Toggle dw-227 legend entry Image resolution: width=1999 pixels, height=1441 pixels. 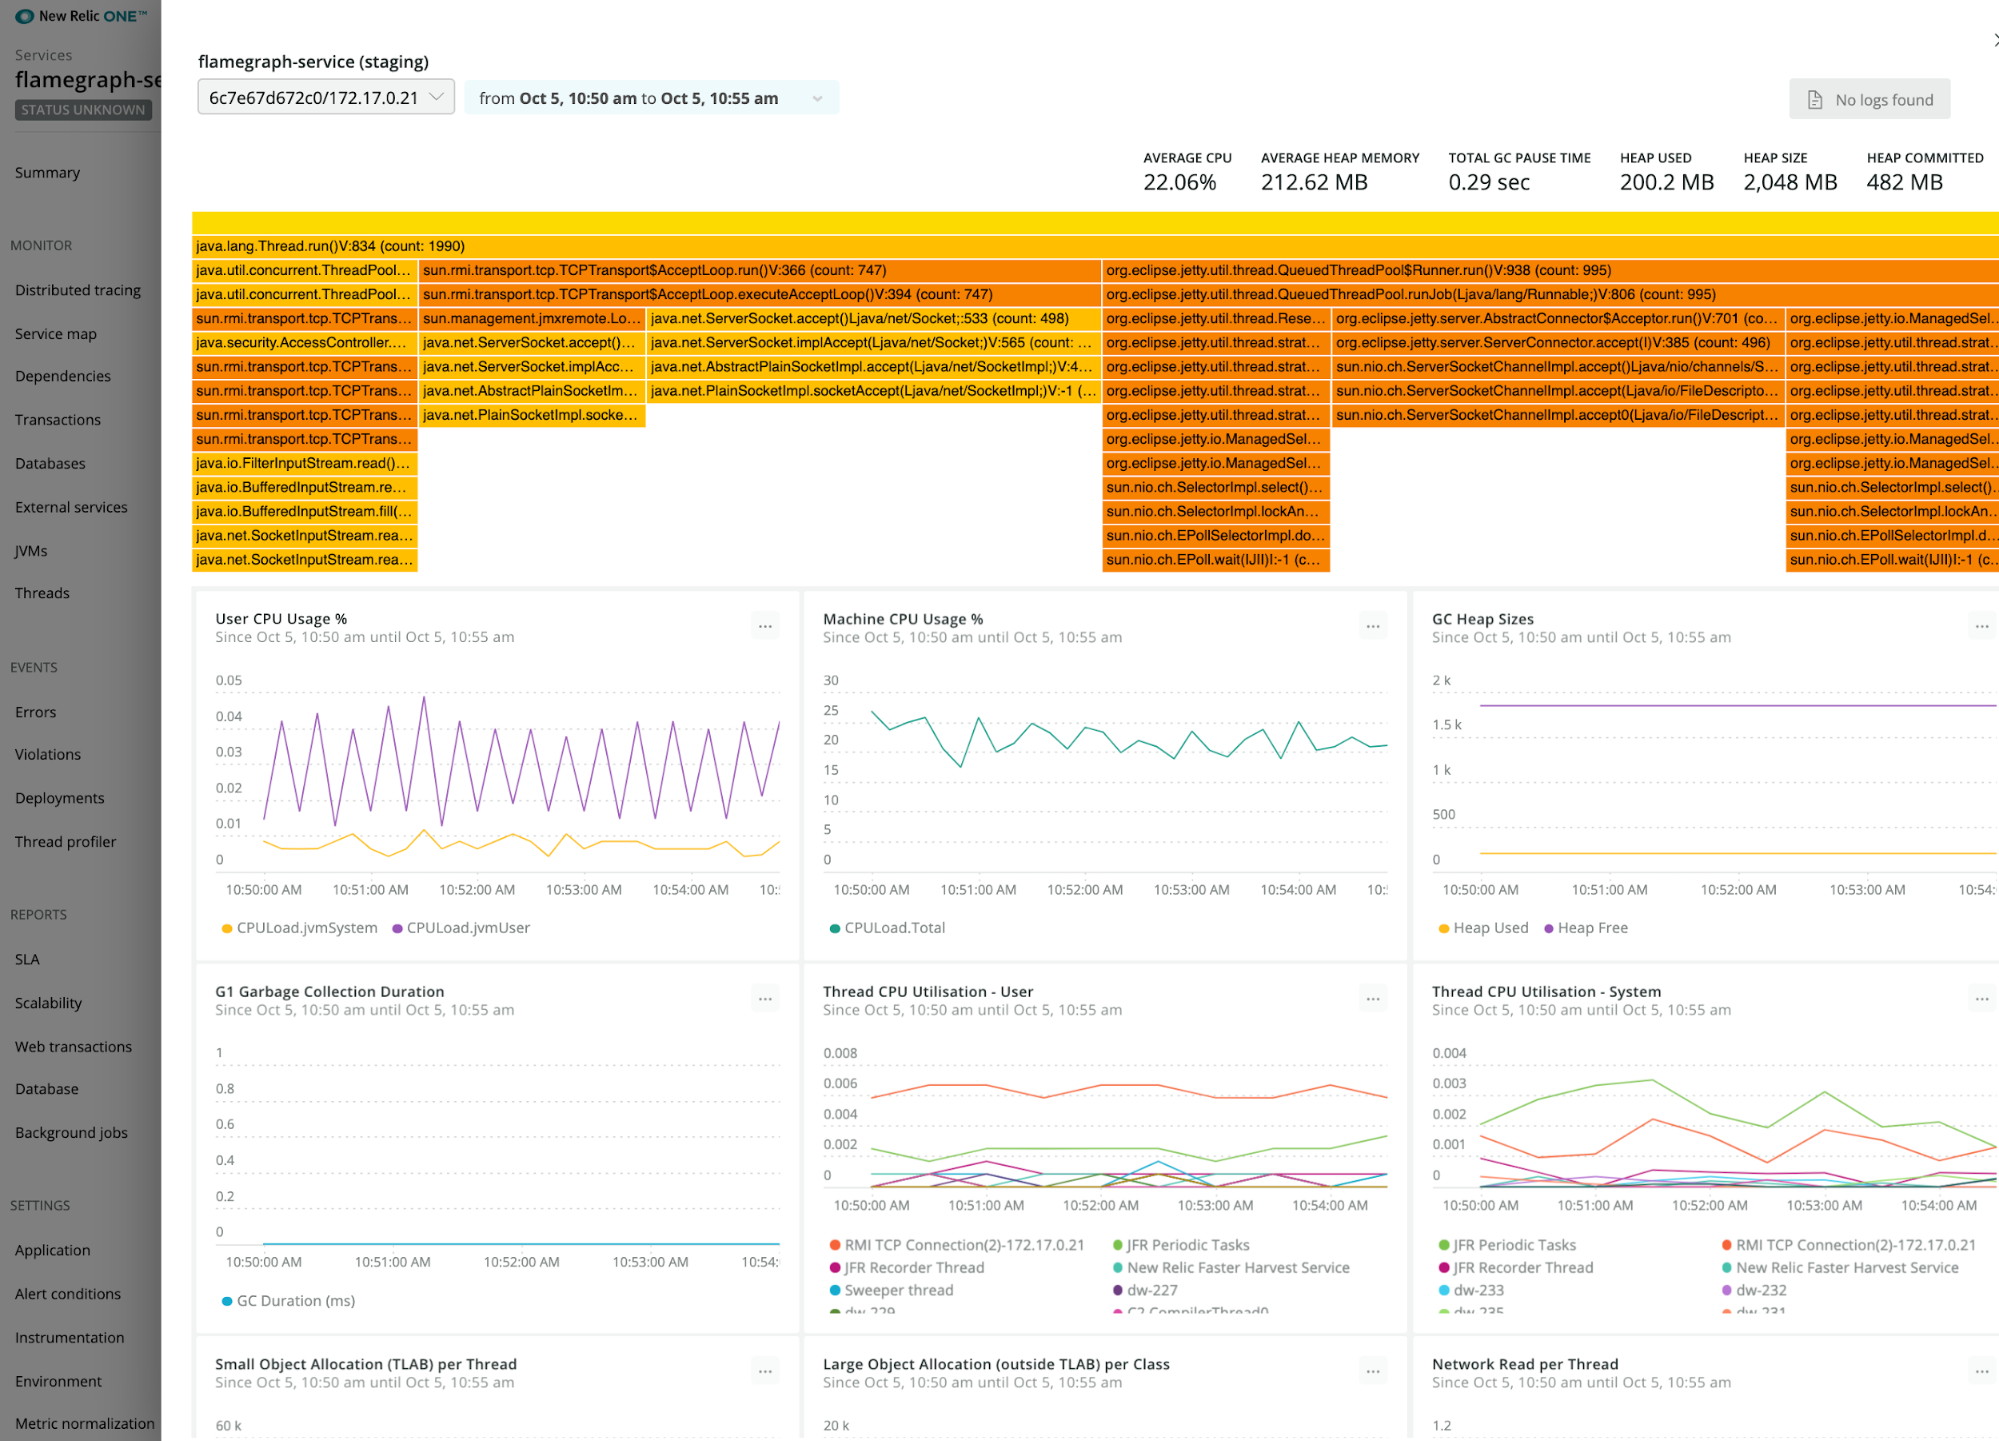[x=1145, y=1290]
